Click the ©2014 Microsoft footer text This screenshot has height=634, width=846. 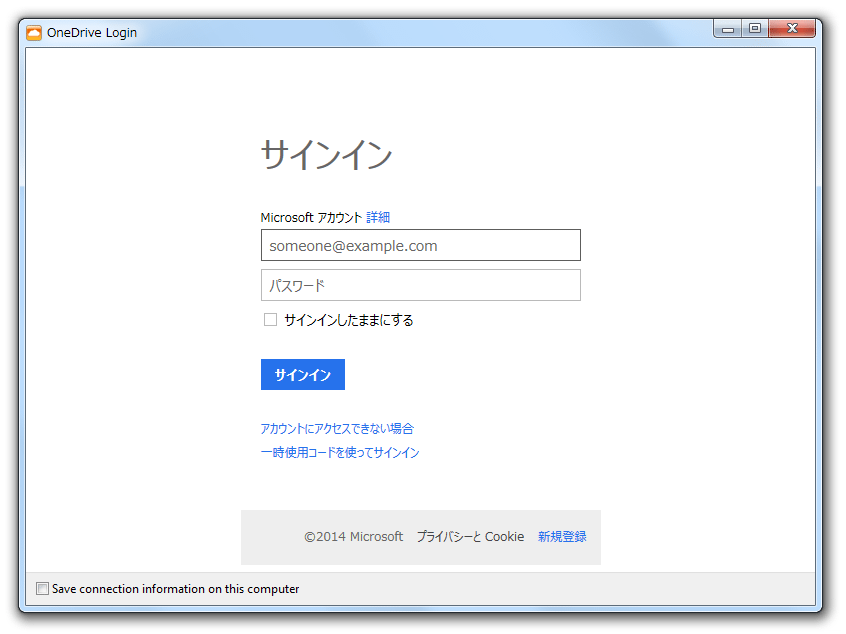pyautogui.click(x=354, y=537)
